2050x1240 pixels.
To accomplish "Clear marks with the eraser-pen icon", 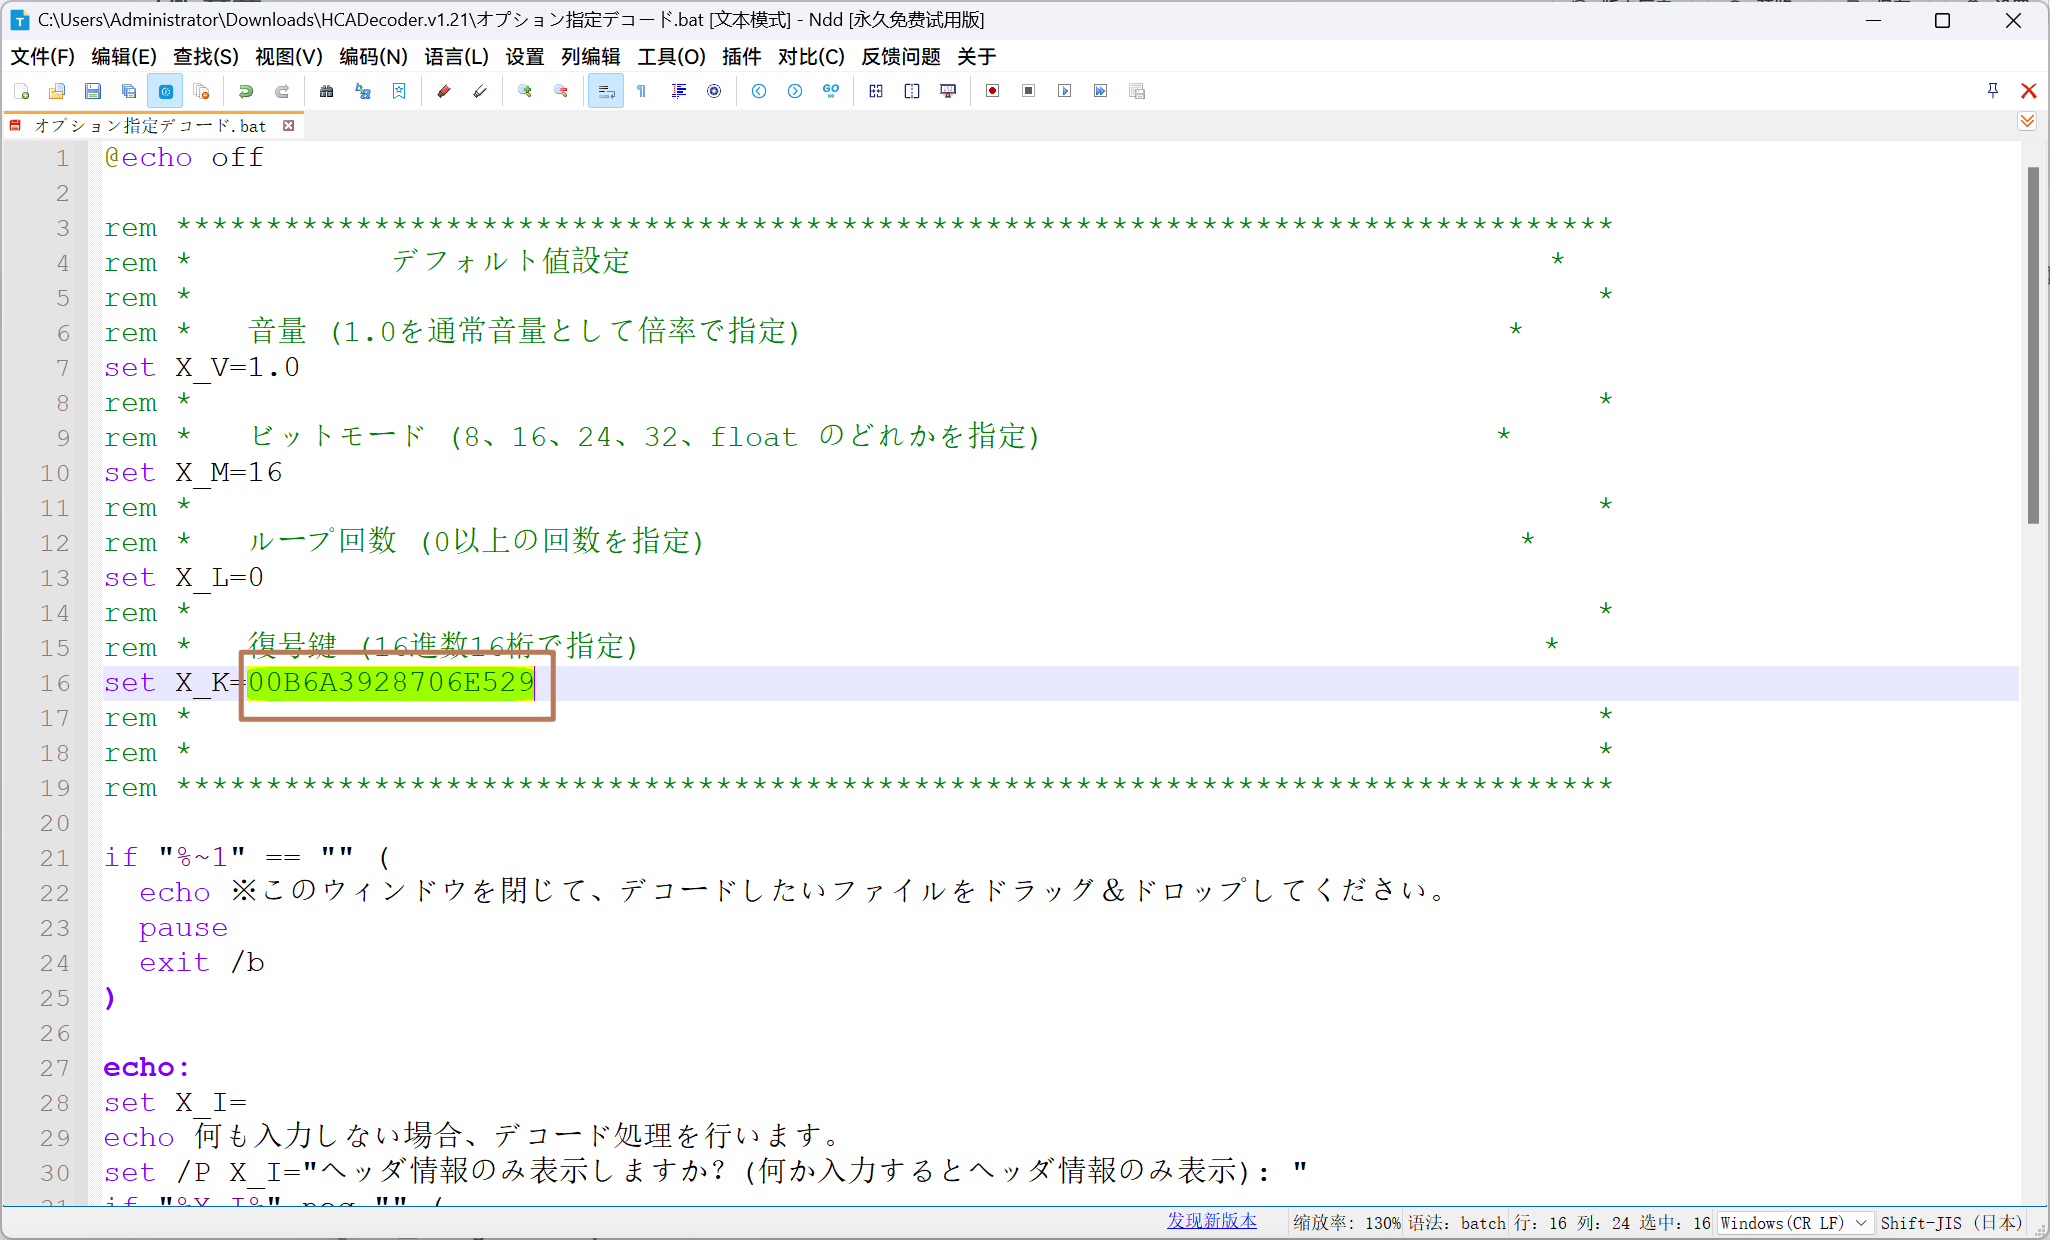I will click(x=480, y=91).
